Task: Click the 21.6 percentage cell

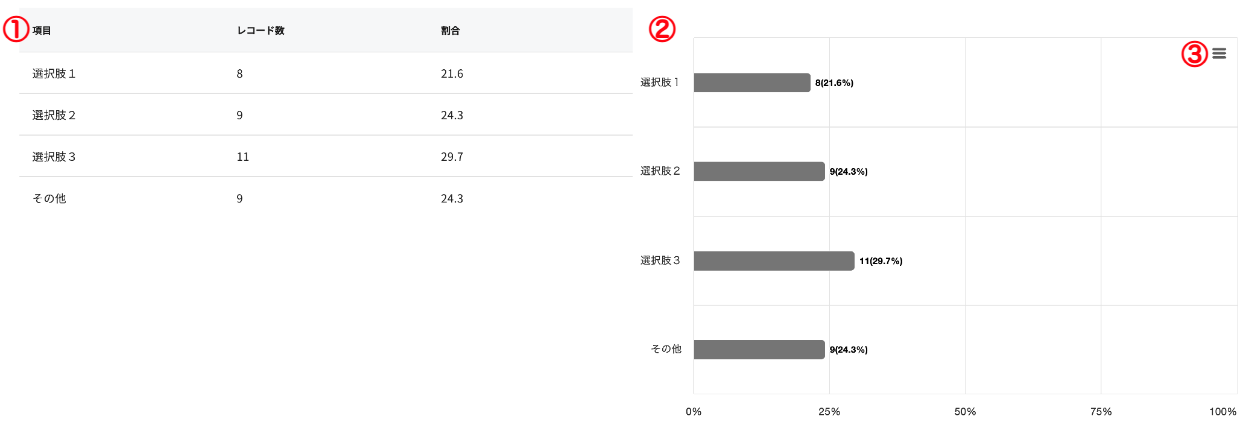Action: click(x=451, y=74)
